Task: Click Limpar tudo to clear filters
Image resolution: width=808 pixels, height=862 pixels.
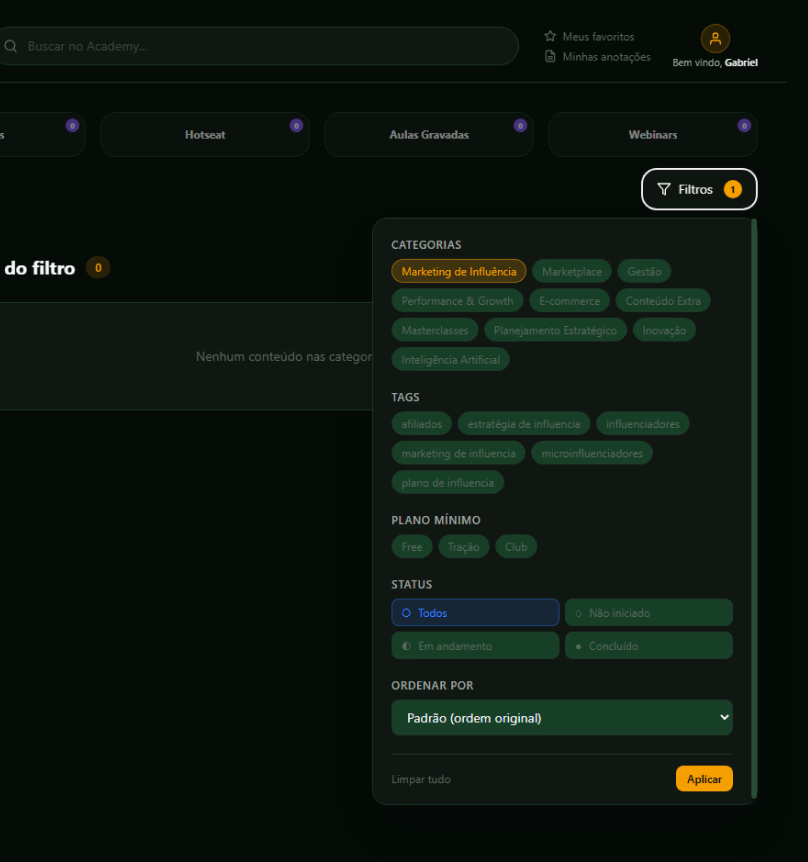Action: pos(421,779)
